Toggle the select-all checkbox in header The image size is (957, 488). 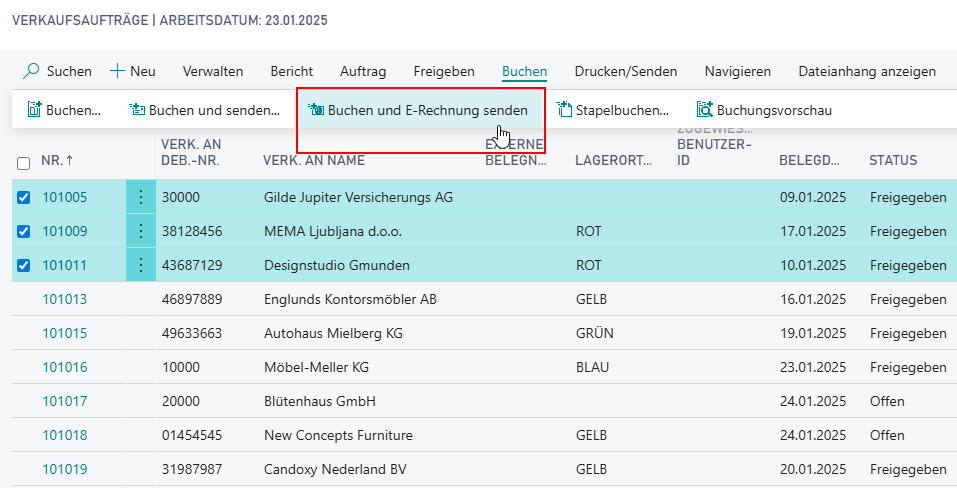[24, 162]
